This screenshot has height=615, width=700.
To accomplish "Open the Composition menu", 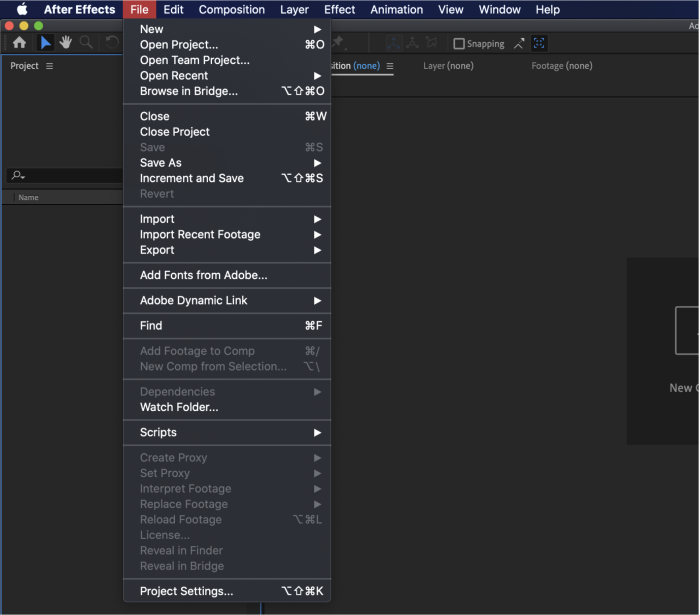I will click(x=232, y=9).
